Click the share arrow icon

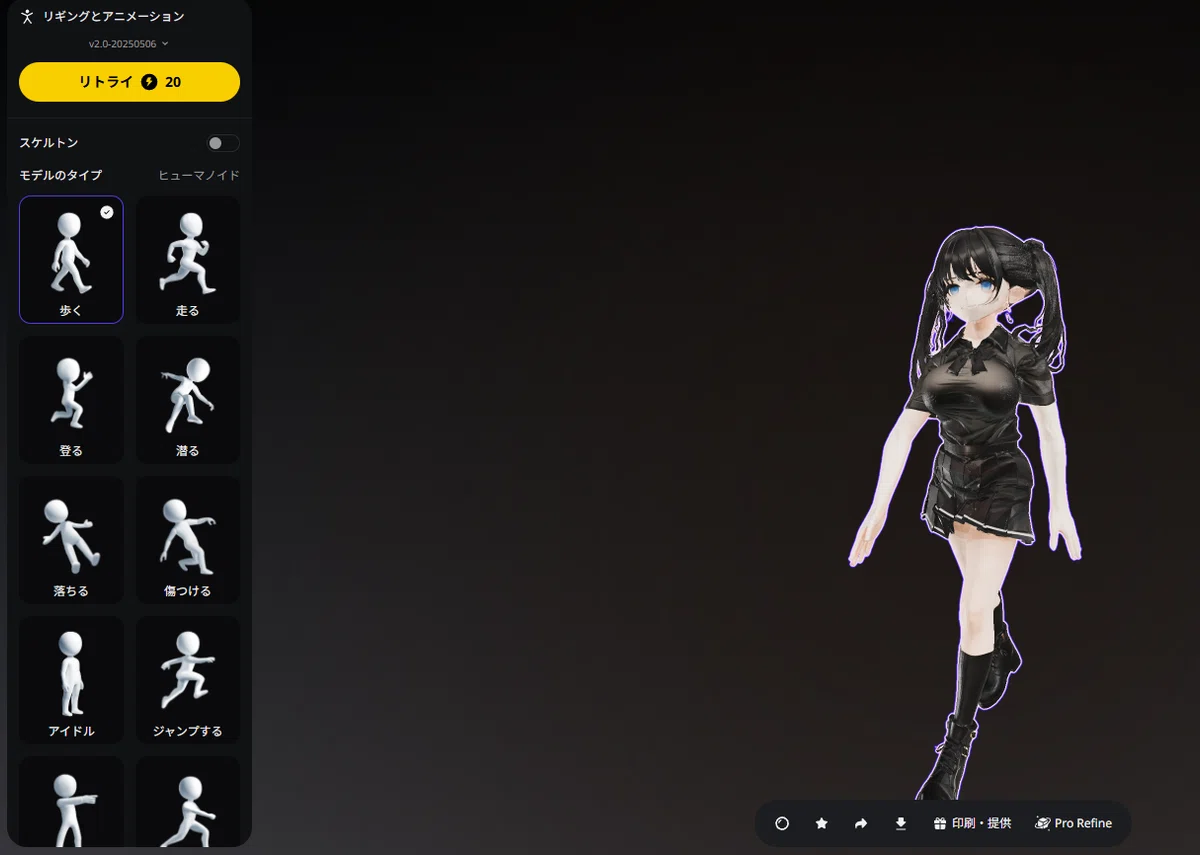click(x=861, y=823)
